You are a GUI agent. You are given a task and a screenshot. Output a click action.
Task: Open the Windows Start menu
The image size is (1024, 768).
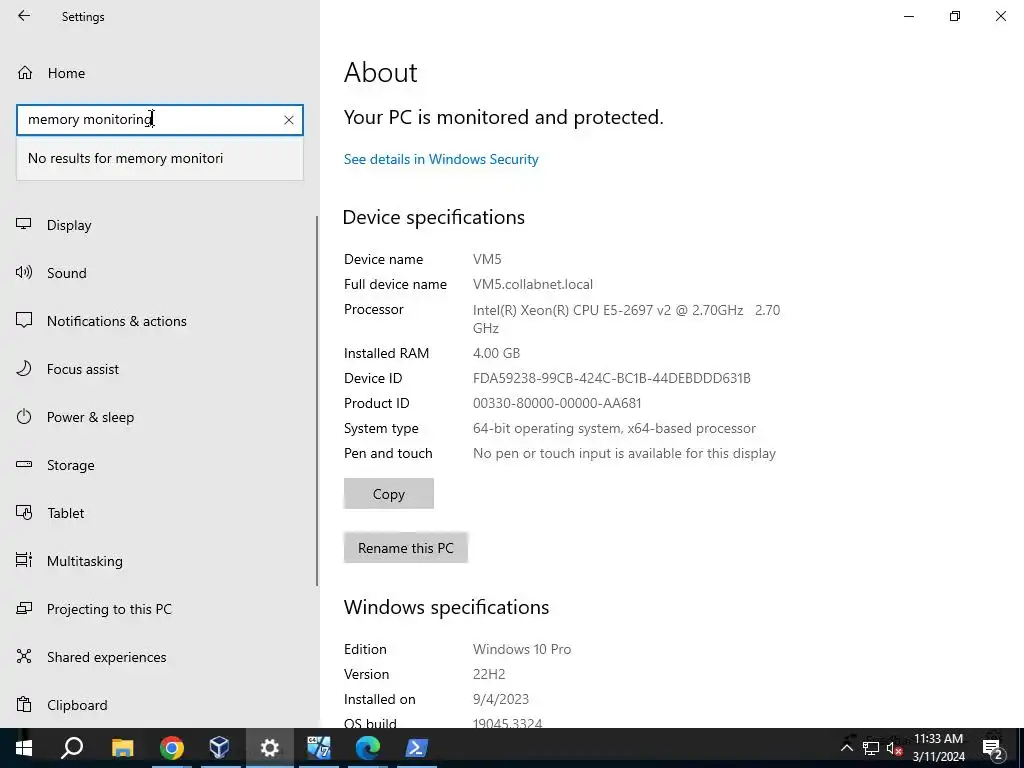click(24, 748)
